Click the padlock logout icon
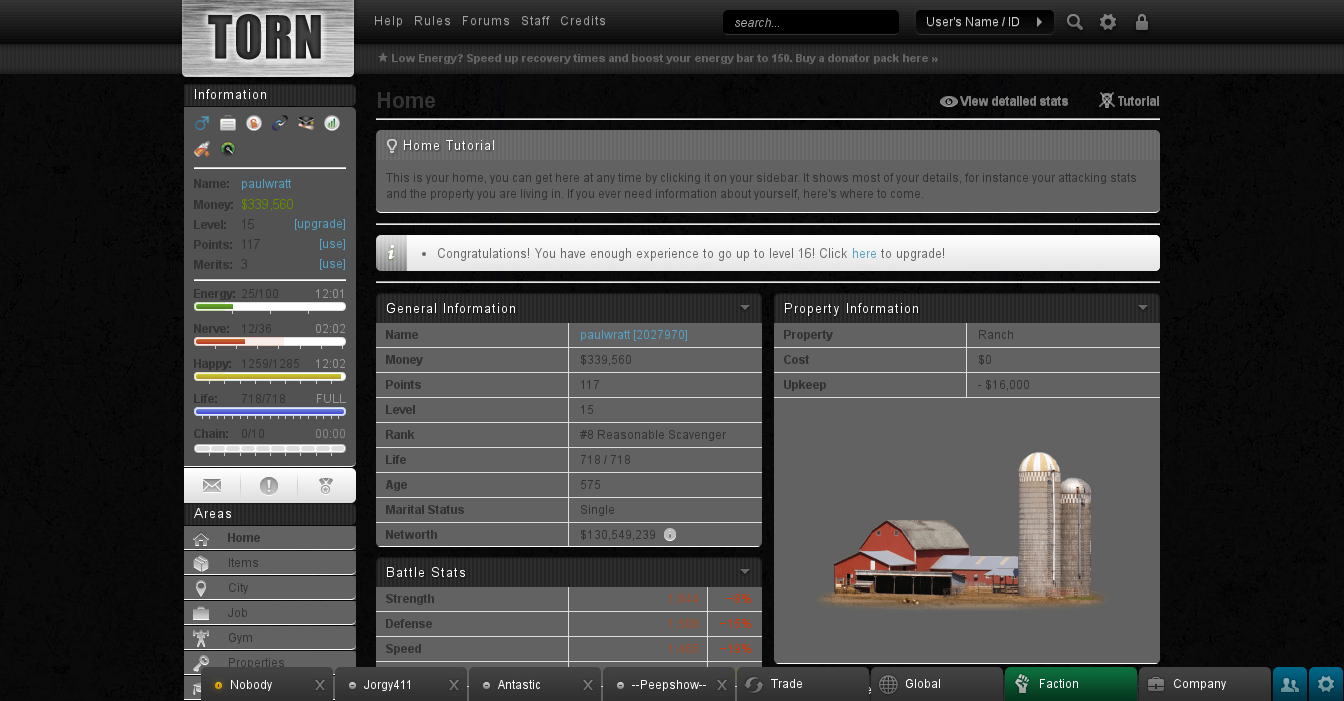The image size is (1344, 701). coord(1142,22)
